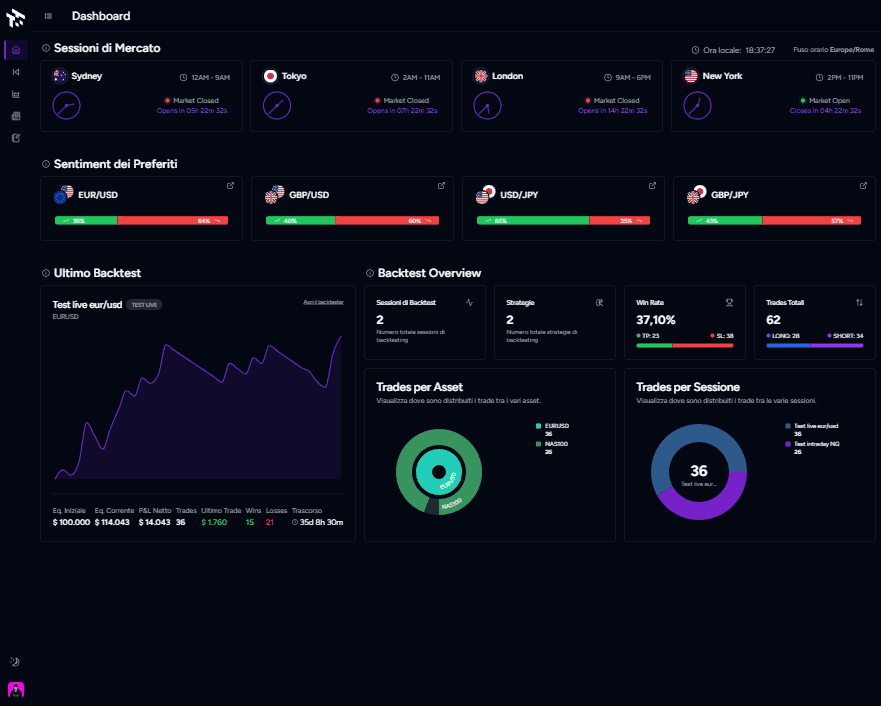This screenshot has height=706, width=881.
Task: Click the Test live eur/usd equity chart
Action: (198, 407)
